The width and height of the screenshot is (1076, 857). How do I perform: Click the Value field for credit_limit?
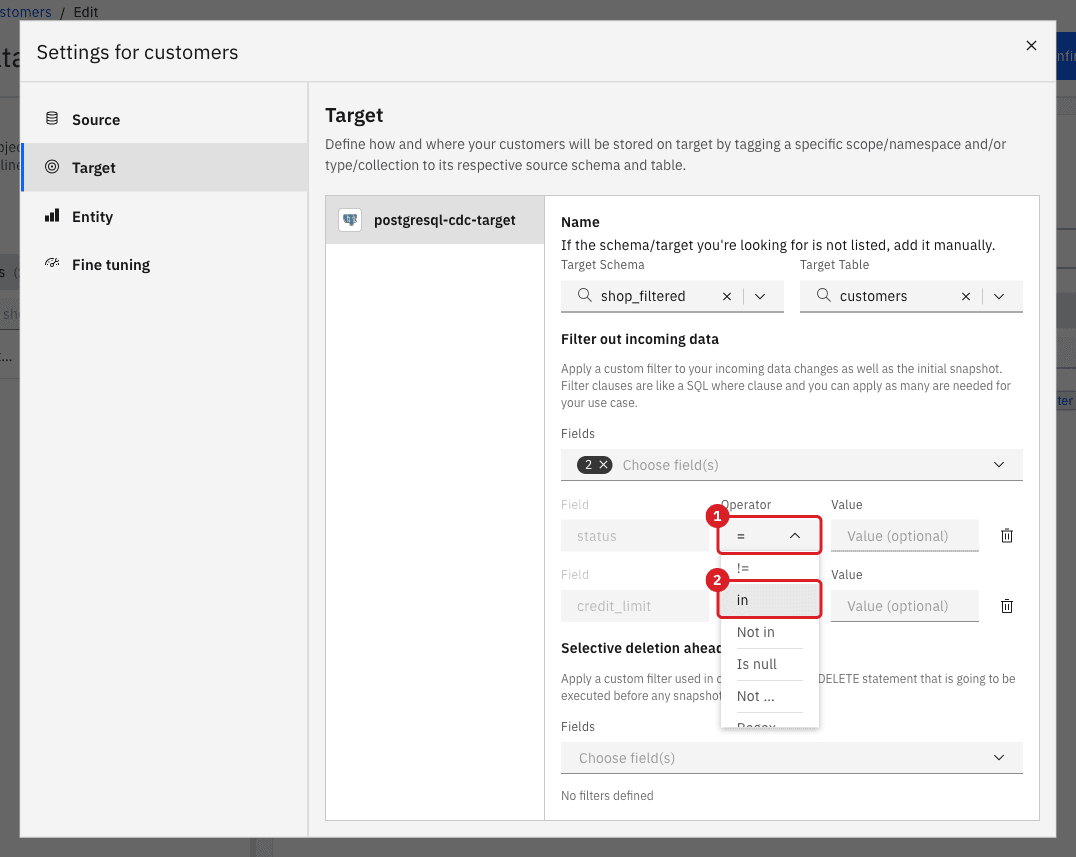coord(904,606)
